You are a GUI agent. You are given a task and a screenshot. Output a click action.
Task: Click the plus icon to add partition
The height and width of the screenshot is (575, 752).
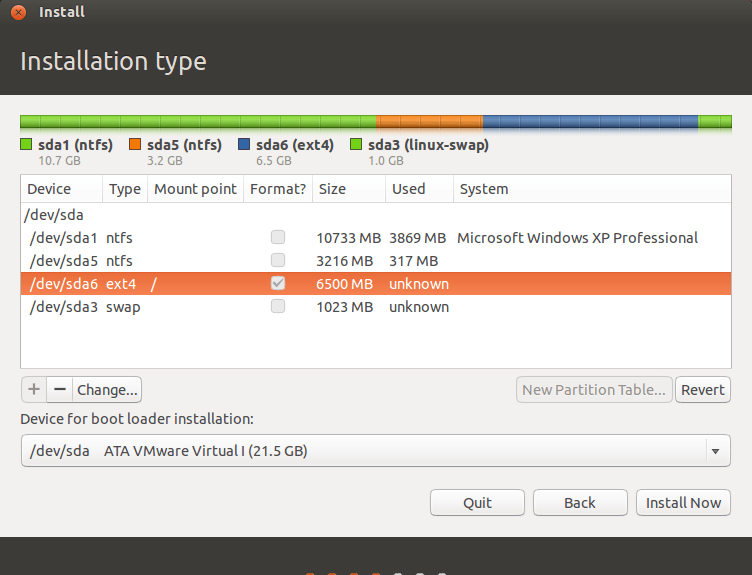pyautogui.click(x=33, y=389)
